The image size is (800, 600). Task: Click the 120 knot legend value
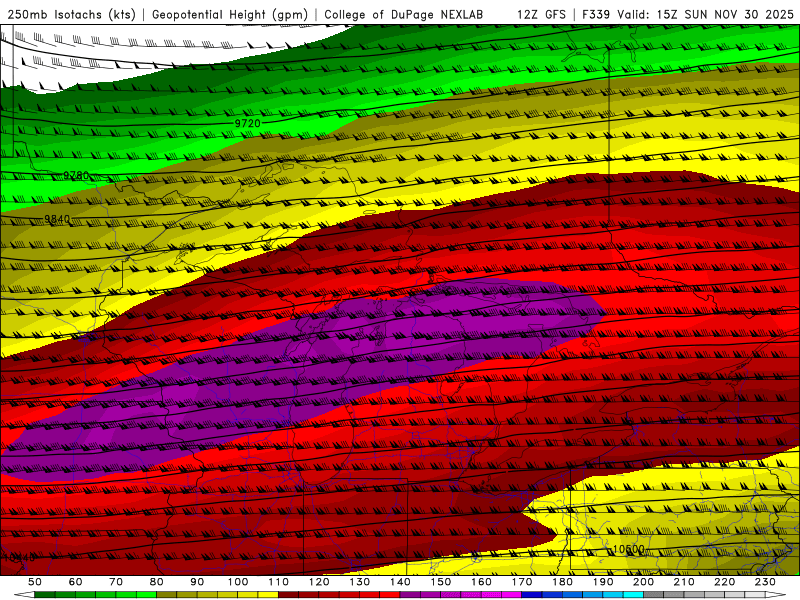pyautogui.click(x=319, y=582)
